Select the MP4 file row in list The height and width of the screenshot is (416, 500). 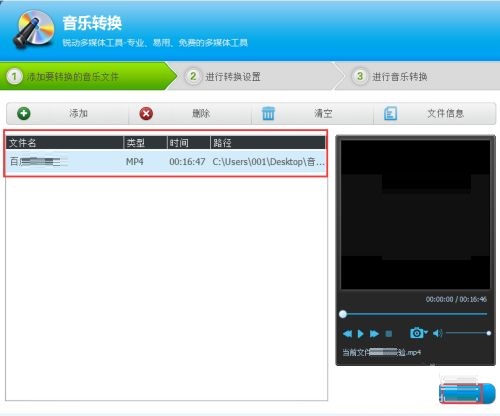click(166, 162)
